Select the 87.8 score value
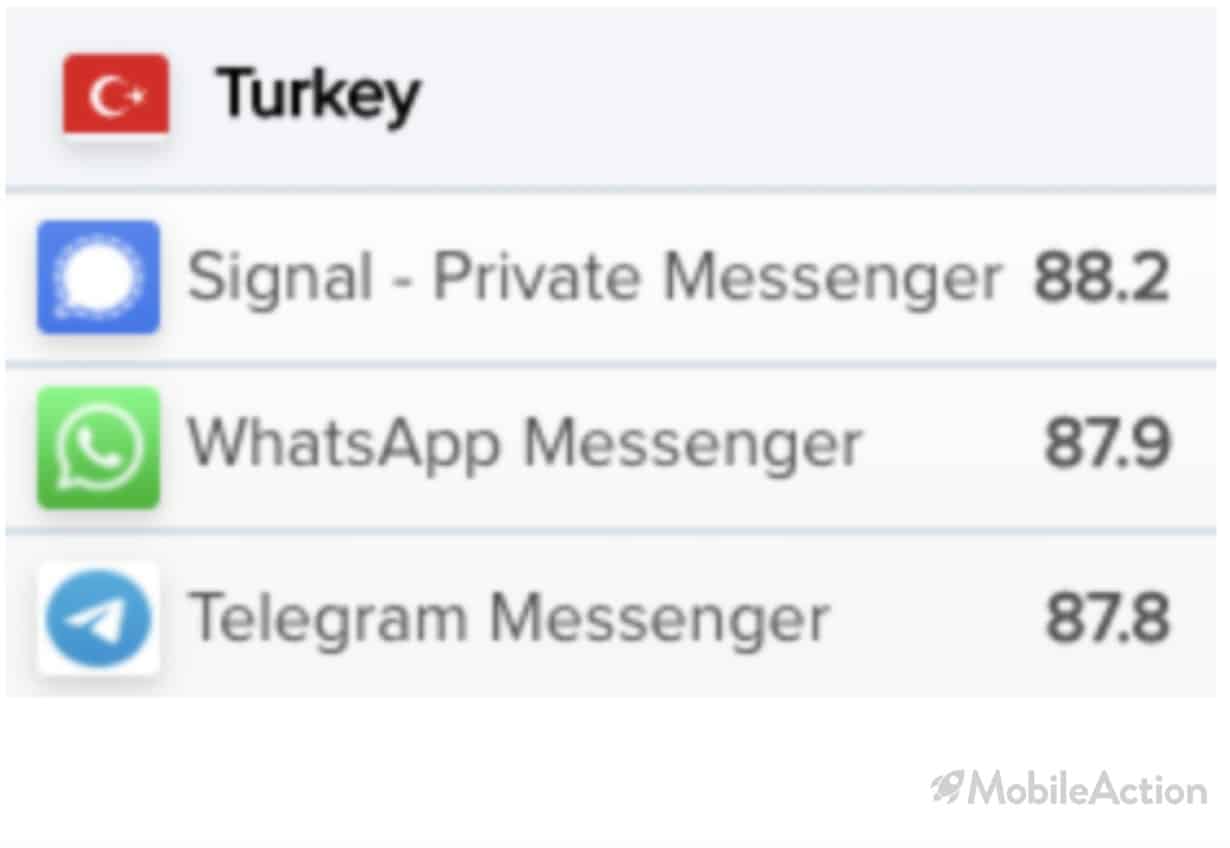 tap(1107, 617)
